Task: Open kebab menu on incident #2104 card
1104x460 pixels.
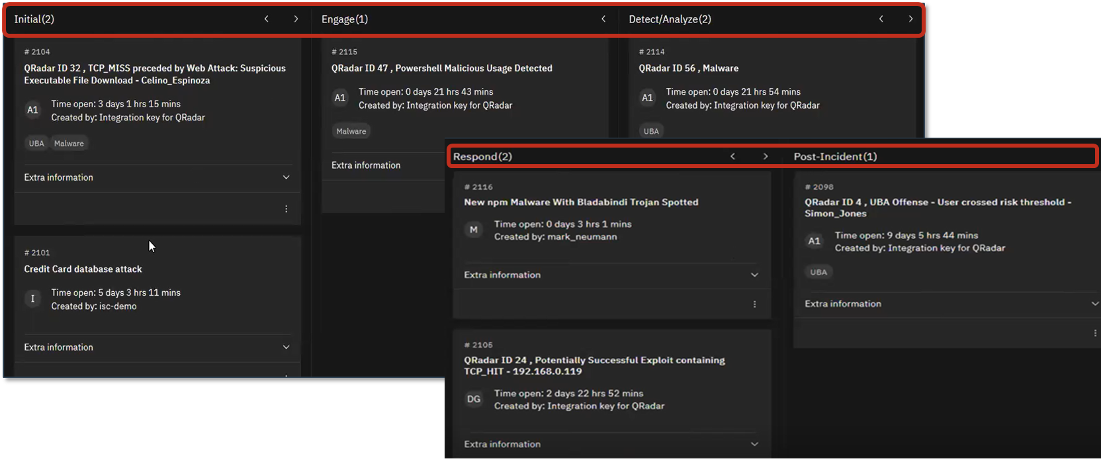Action: point(286,209)
